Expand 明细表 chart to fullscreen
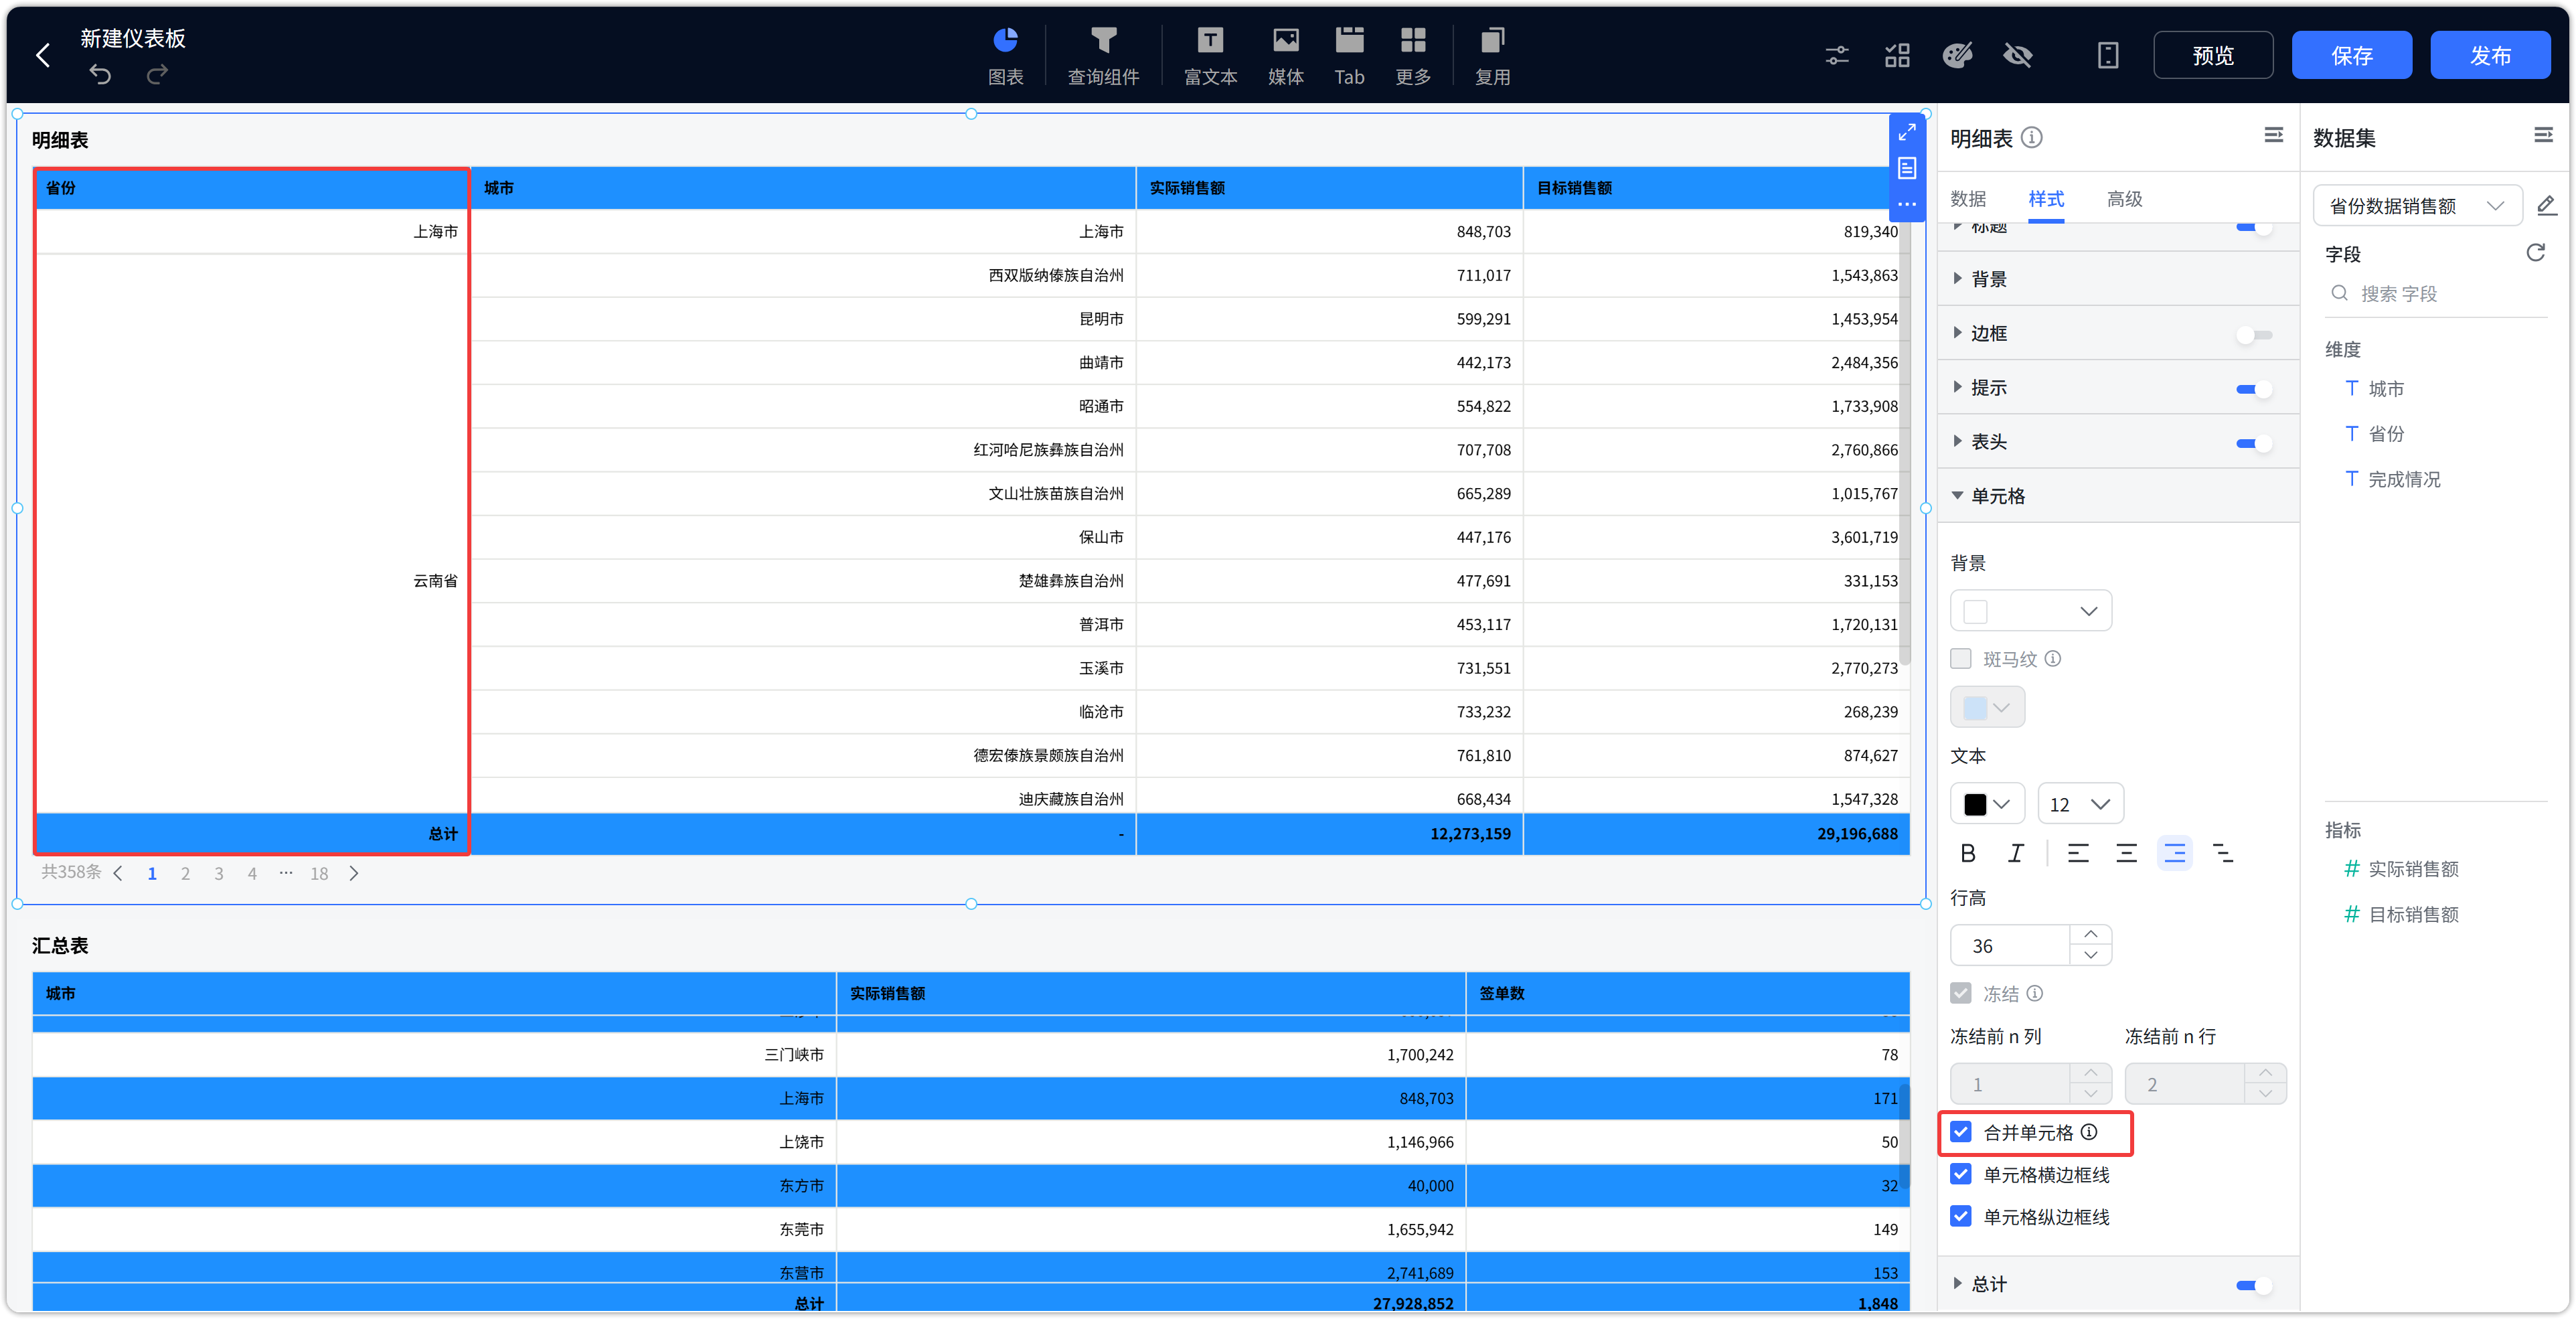The width and height of the screenshot is (2576, 1319). [1907, 132]
